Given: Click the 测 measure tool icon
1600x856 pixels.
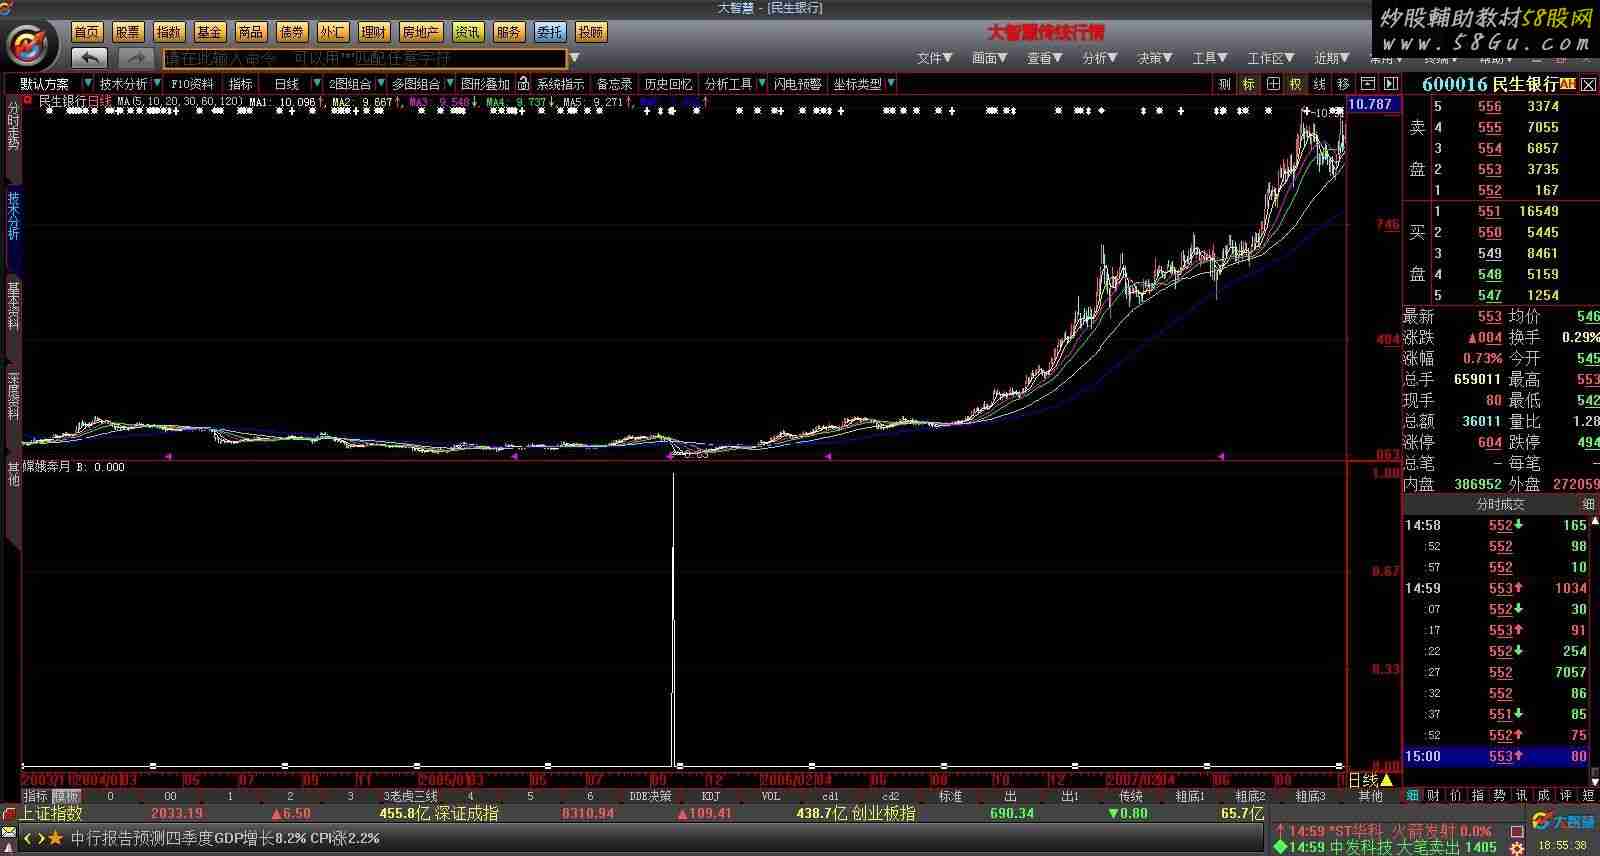Looking at the screenshot, I should coord(1225,84).
